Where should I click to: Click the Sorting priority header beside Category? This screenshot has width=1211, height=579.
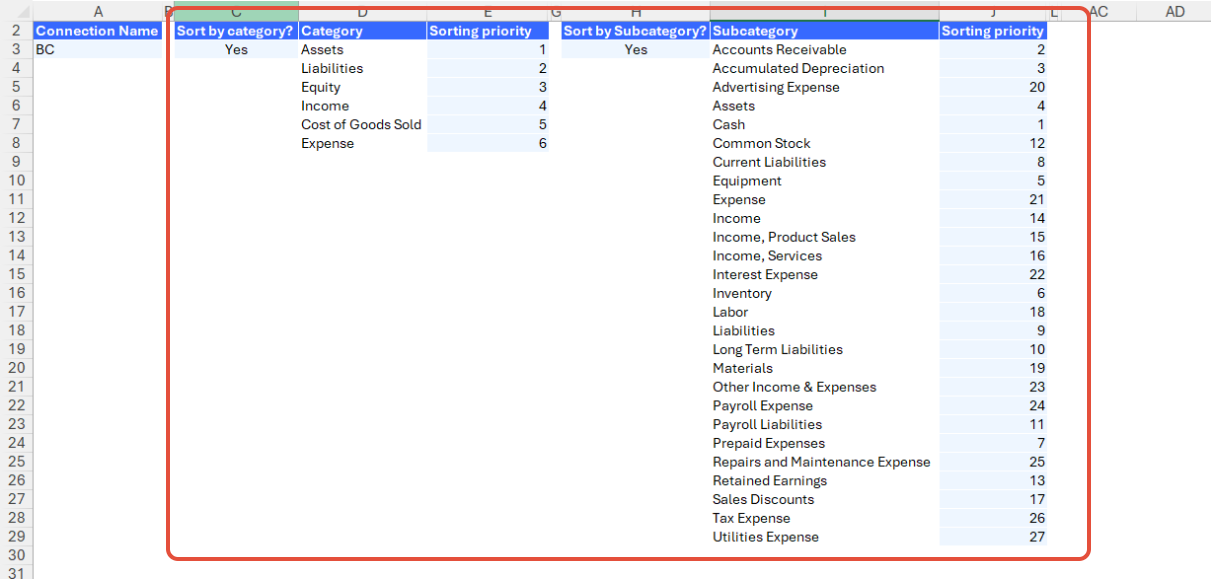(488, 31)
